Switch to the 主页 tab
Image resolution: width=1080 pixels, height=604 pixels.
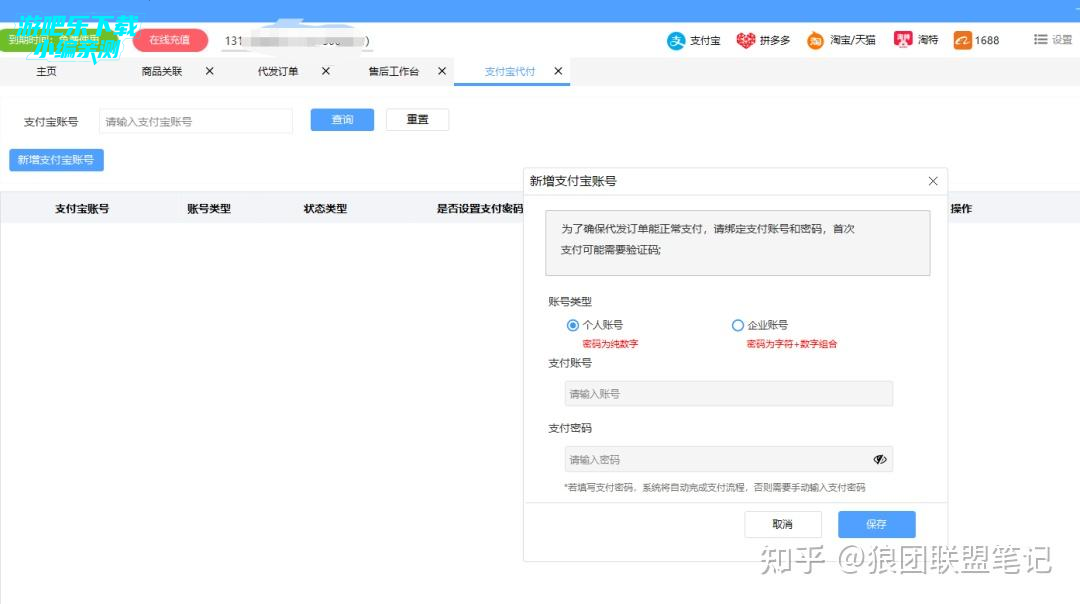(x=46, y=72)
